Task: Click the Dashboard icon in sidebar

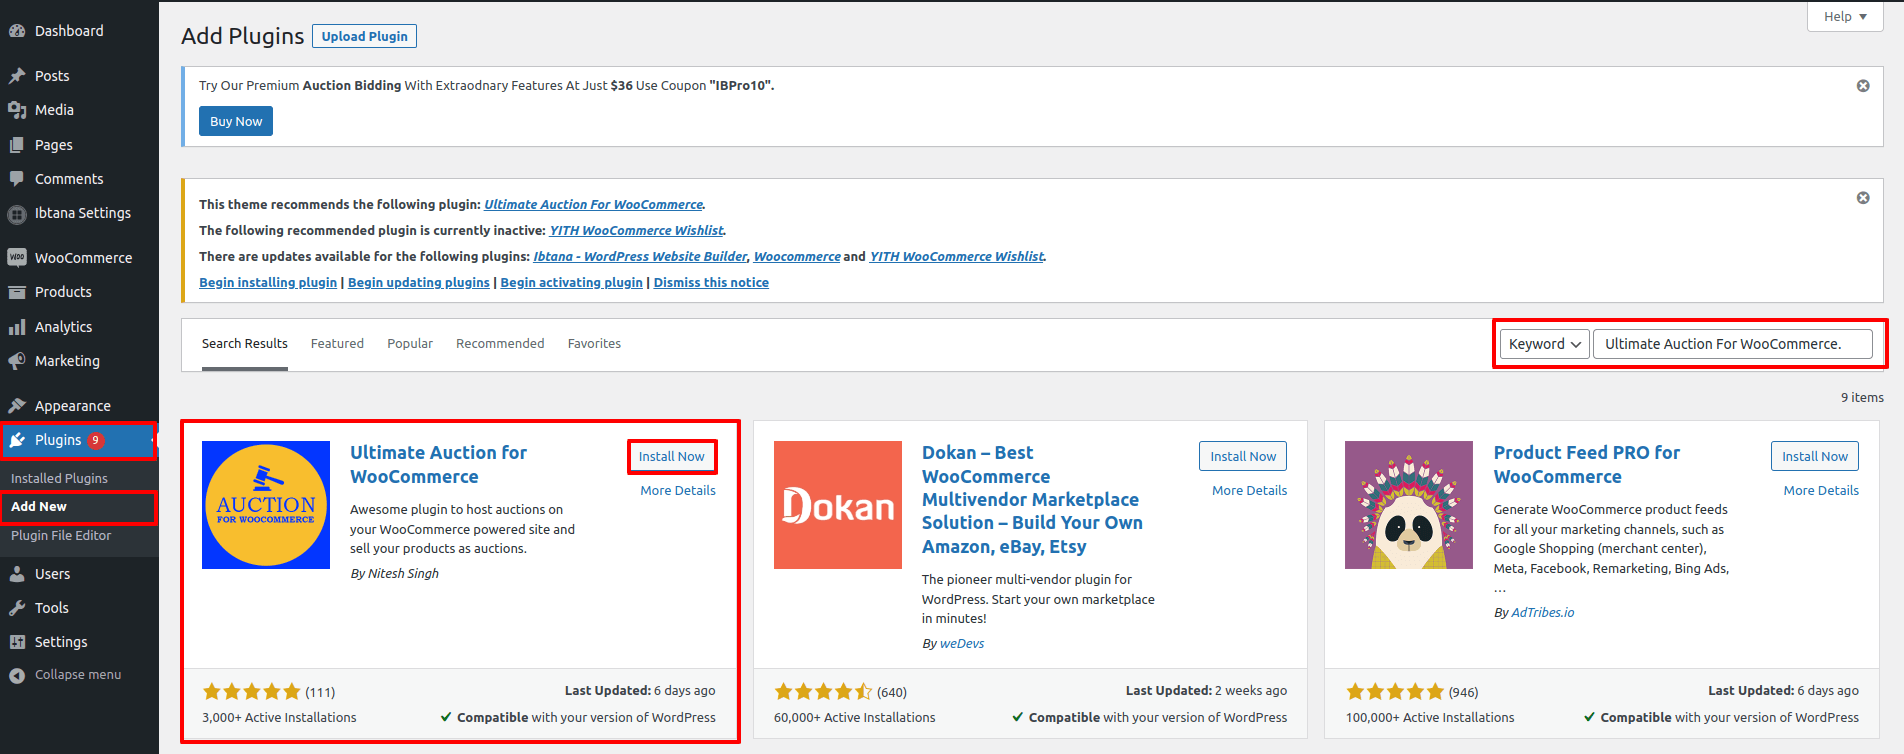Action: point(17,31)
